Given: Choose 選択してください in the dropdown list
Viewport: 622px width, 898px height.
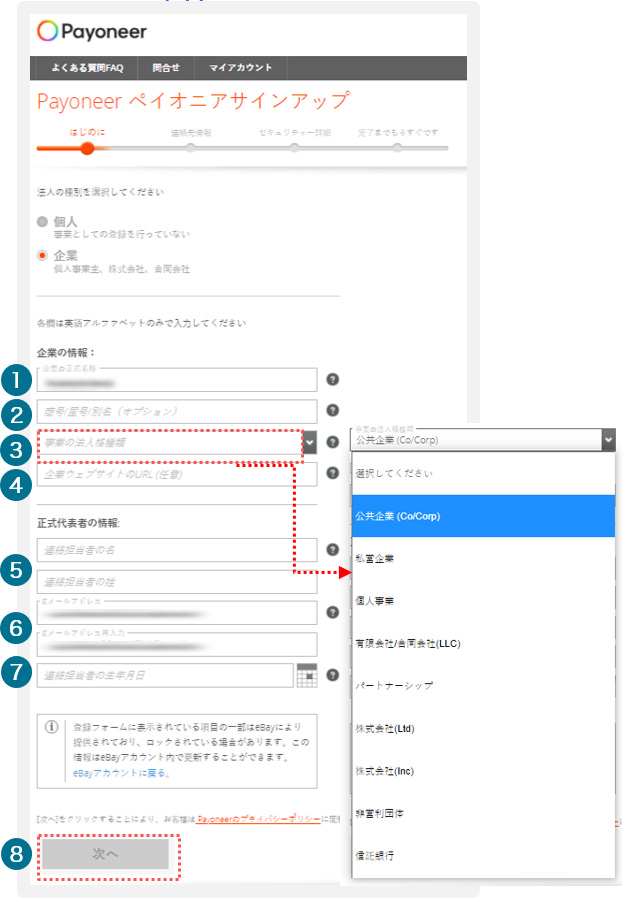Looking at the screenshot, I should [x=483, y=474].
